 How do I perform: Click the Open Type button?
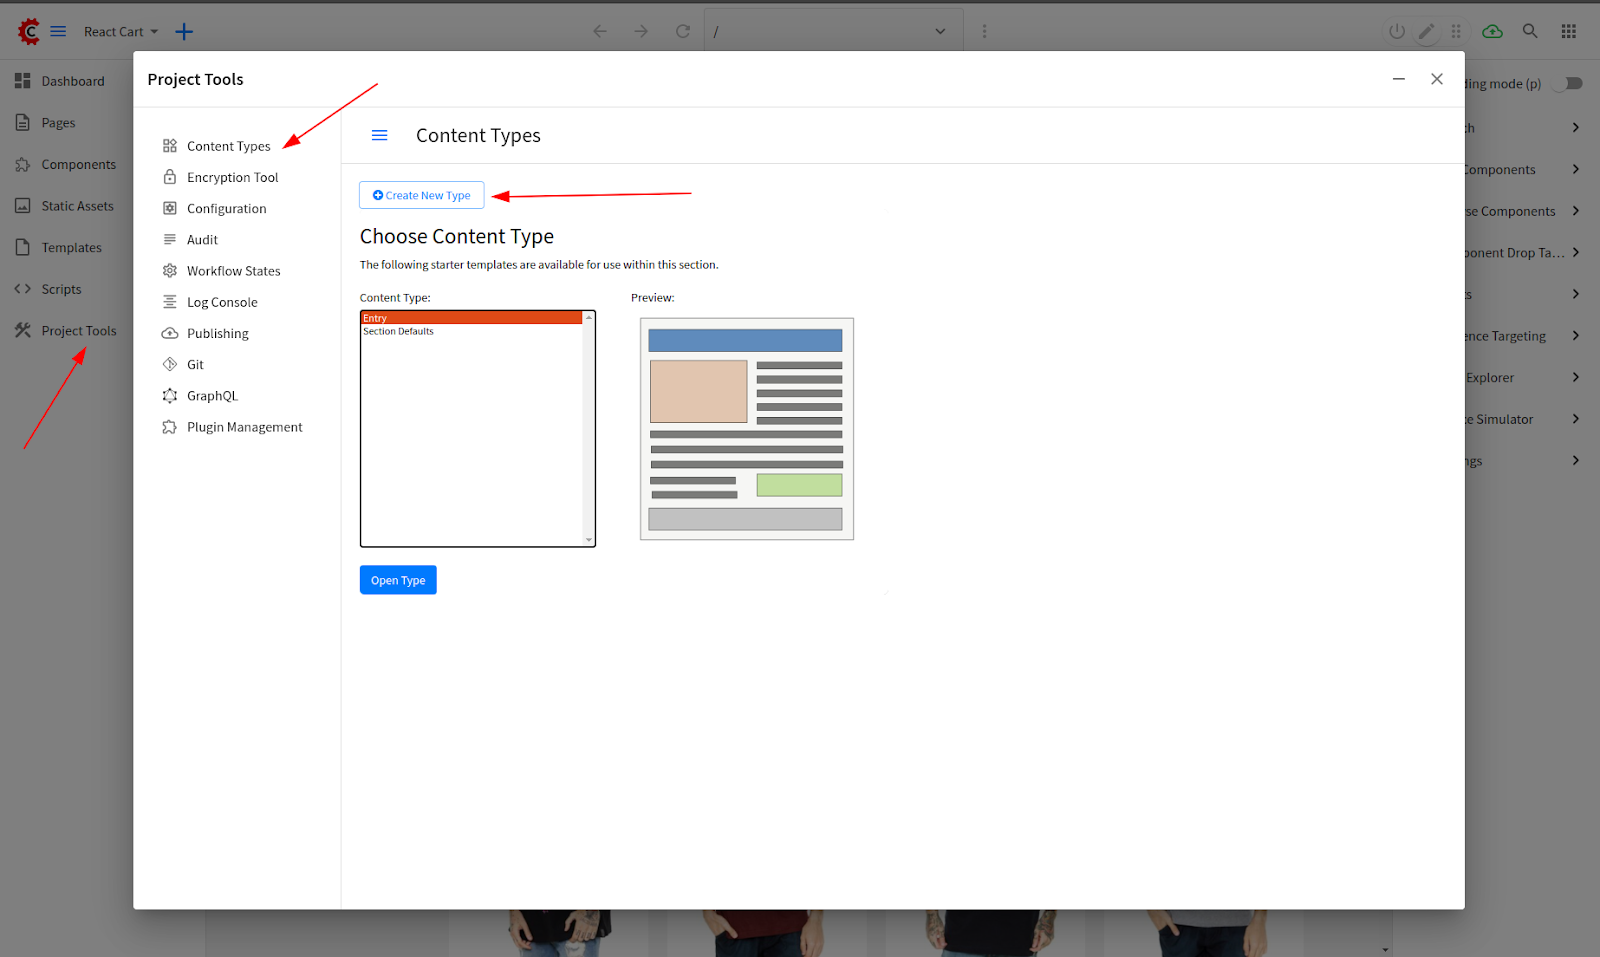[398, 580]
